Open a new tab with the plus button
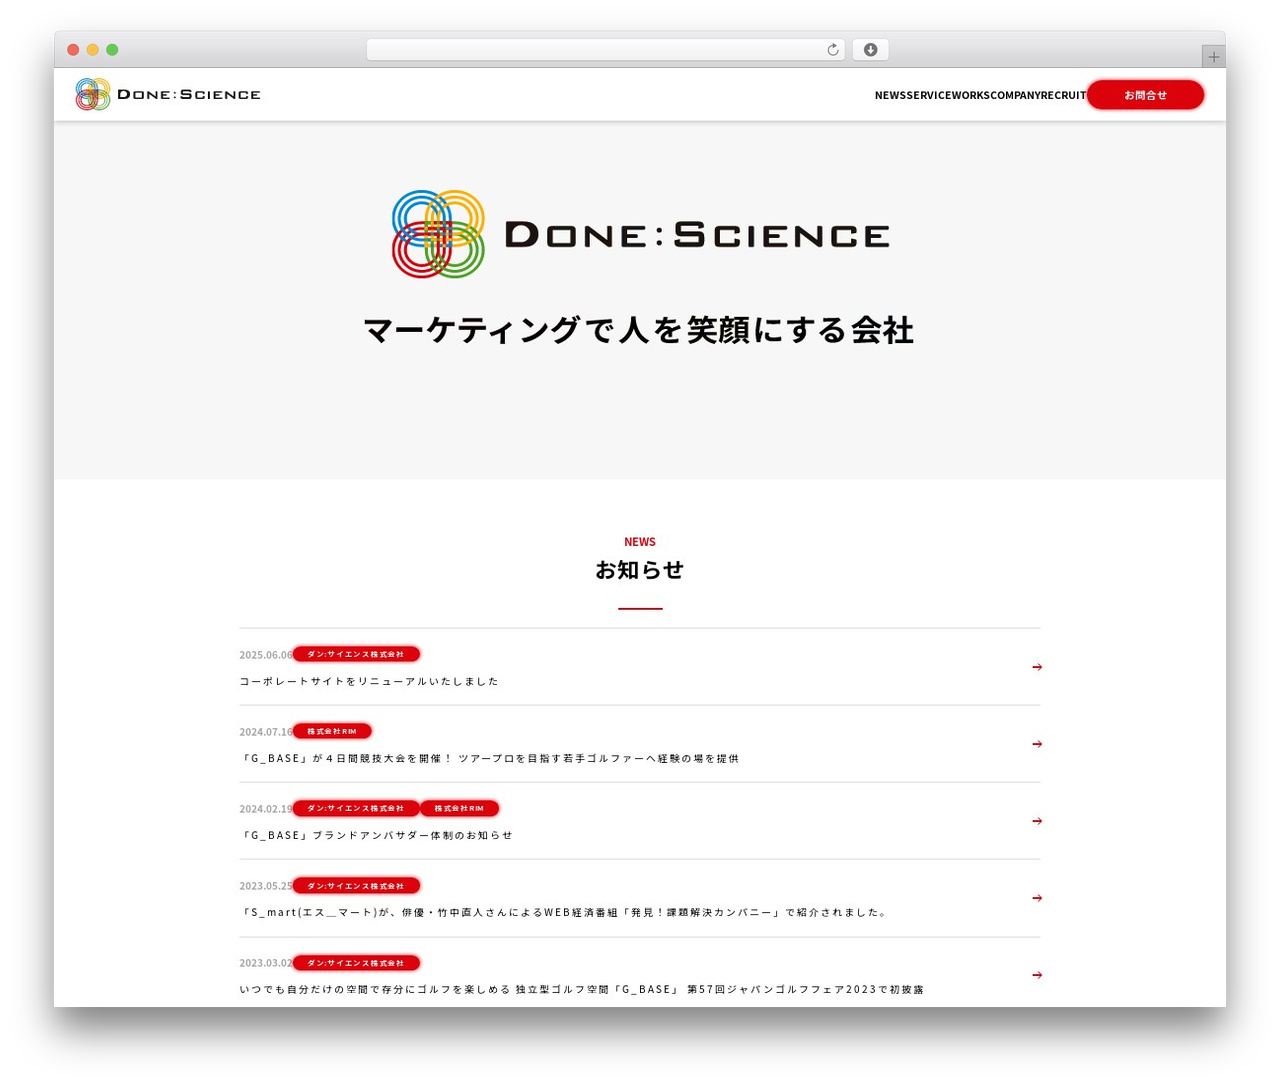This screenshot has width=1280, height=1084. 1213,57
